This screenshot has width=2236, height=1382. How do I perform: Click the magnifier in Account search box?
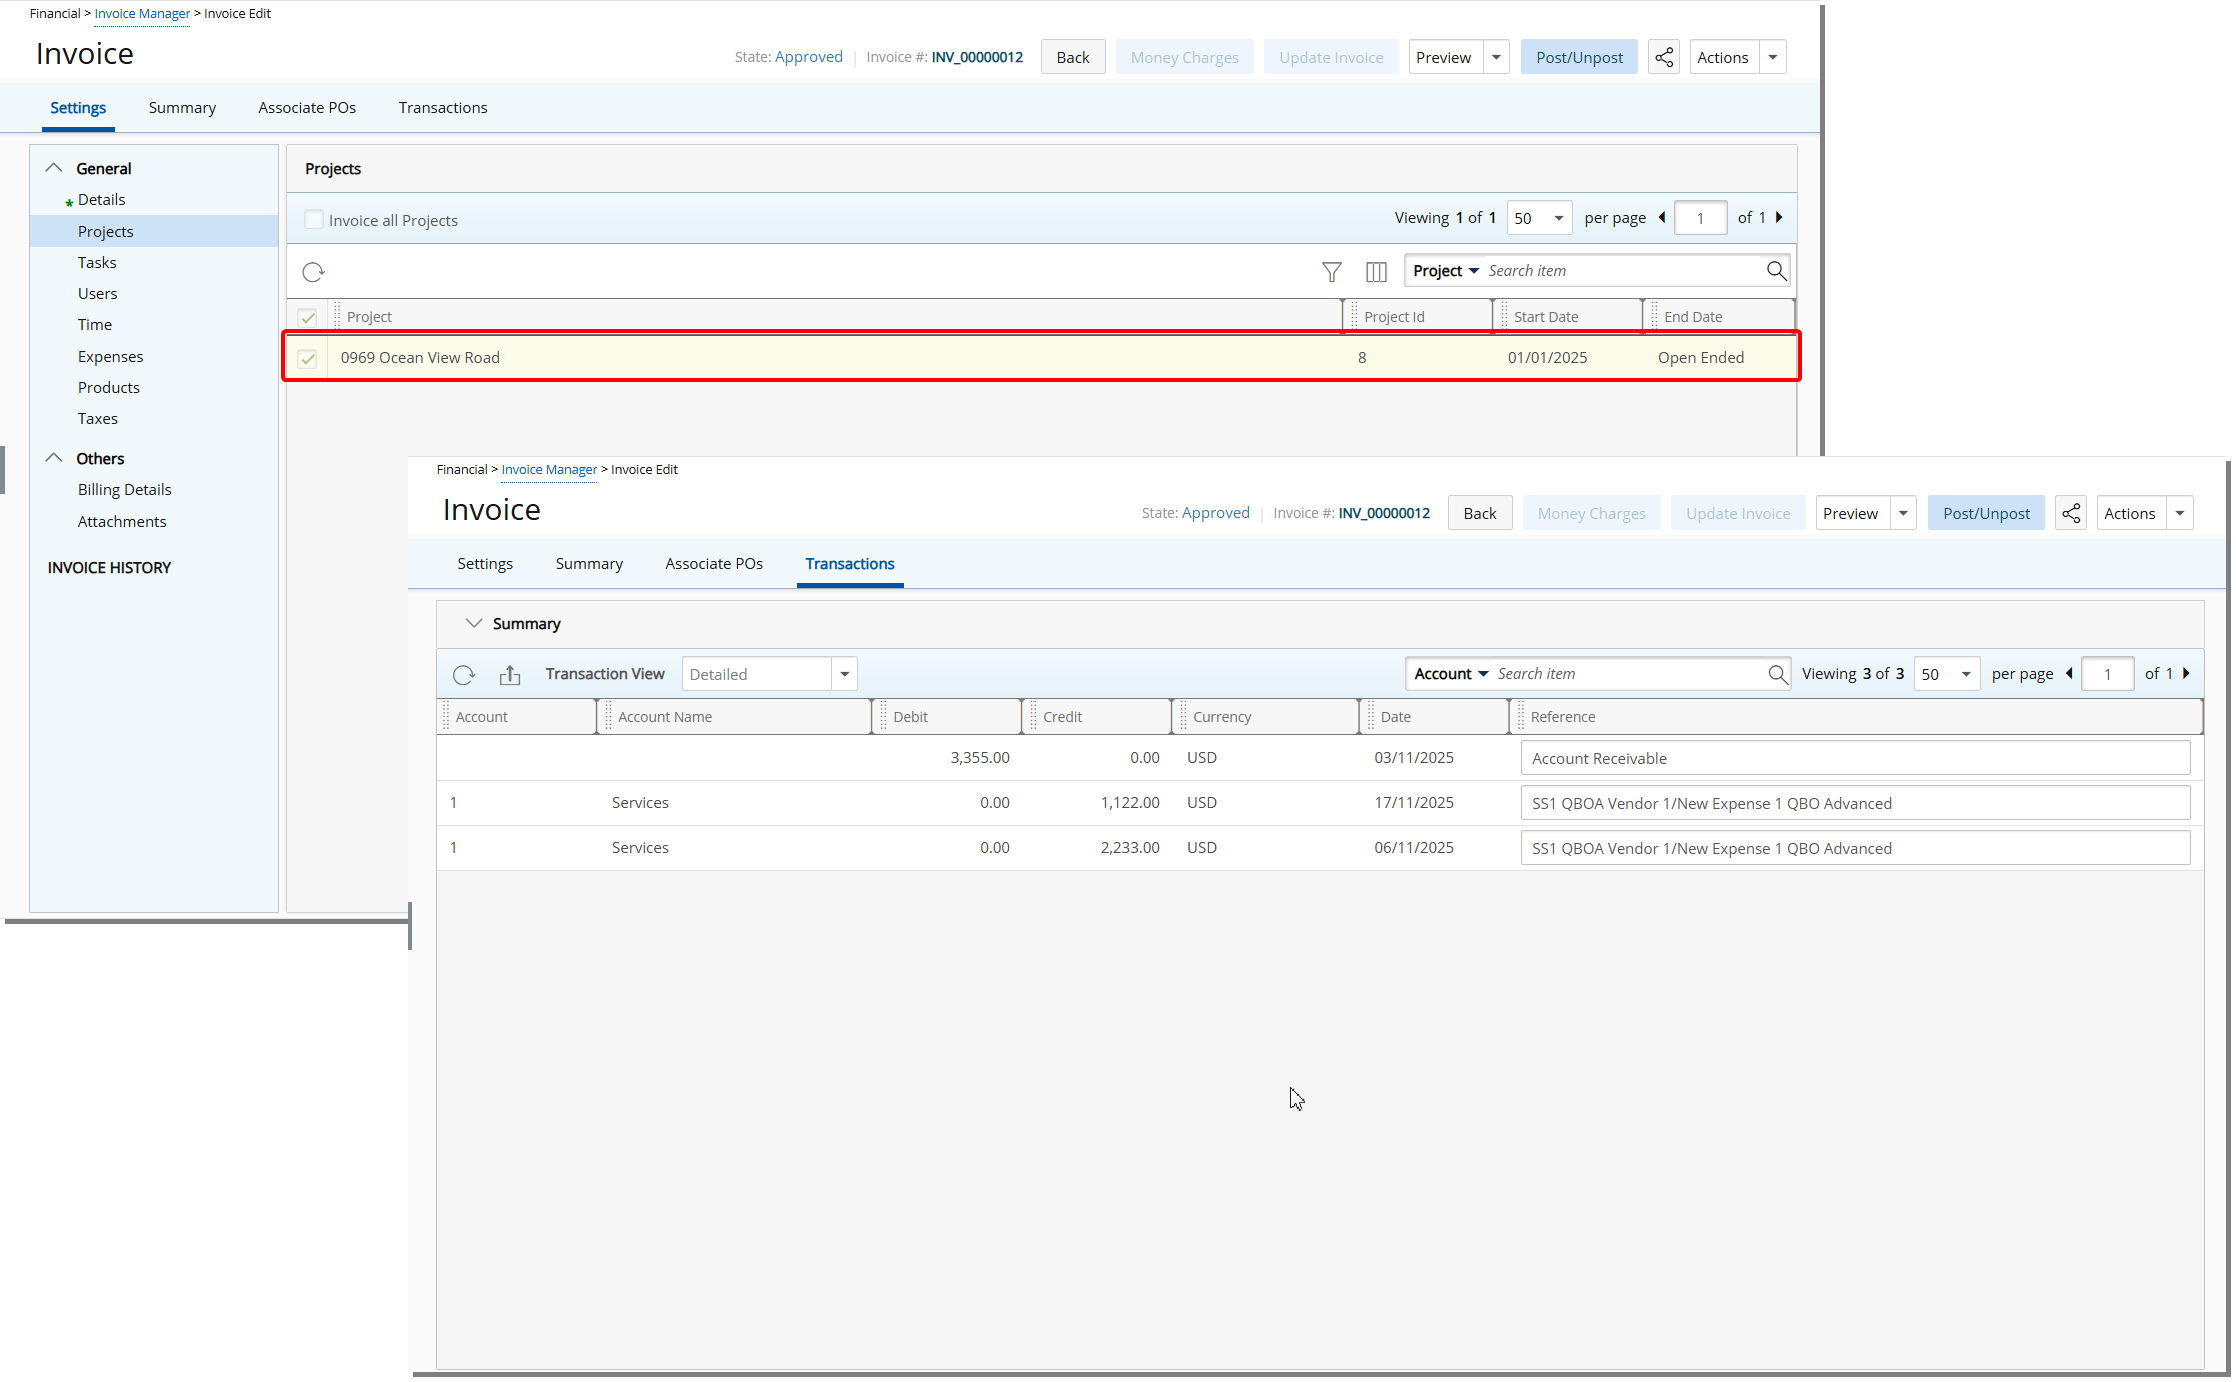tap(1777, 674)
